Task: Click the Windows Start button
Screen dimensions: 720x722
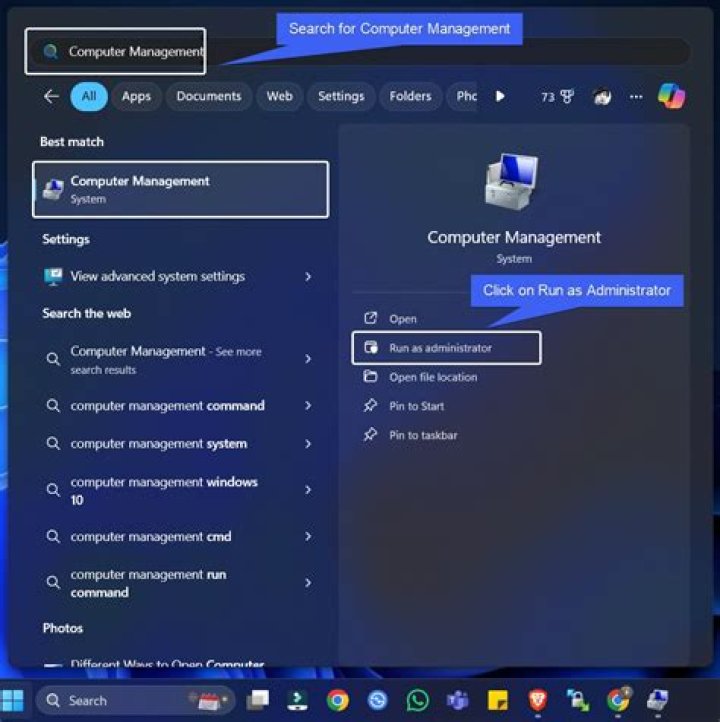Action: click(14, 700)
